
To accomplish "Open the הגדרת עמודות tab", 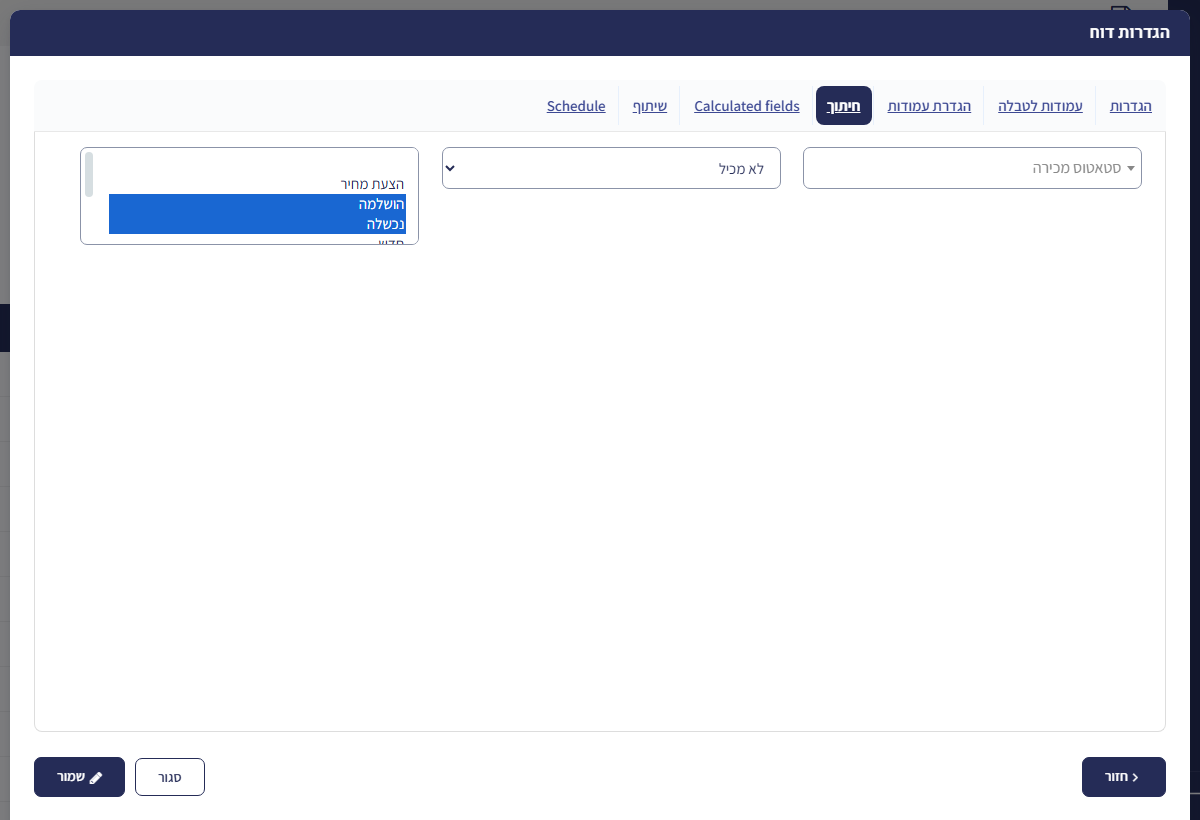I will (x=929, y=106).
